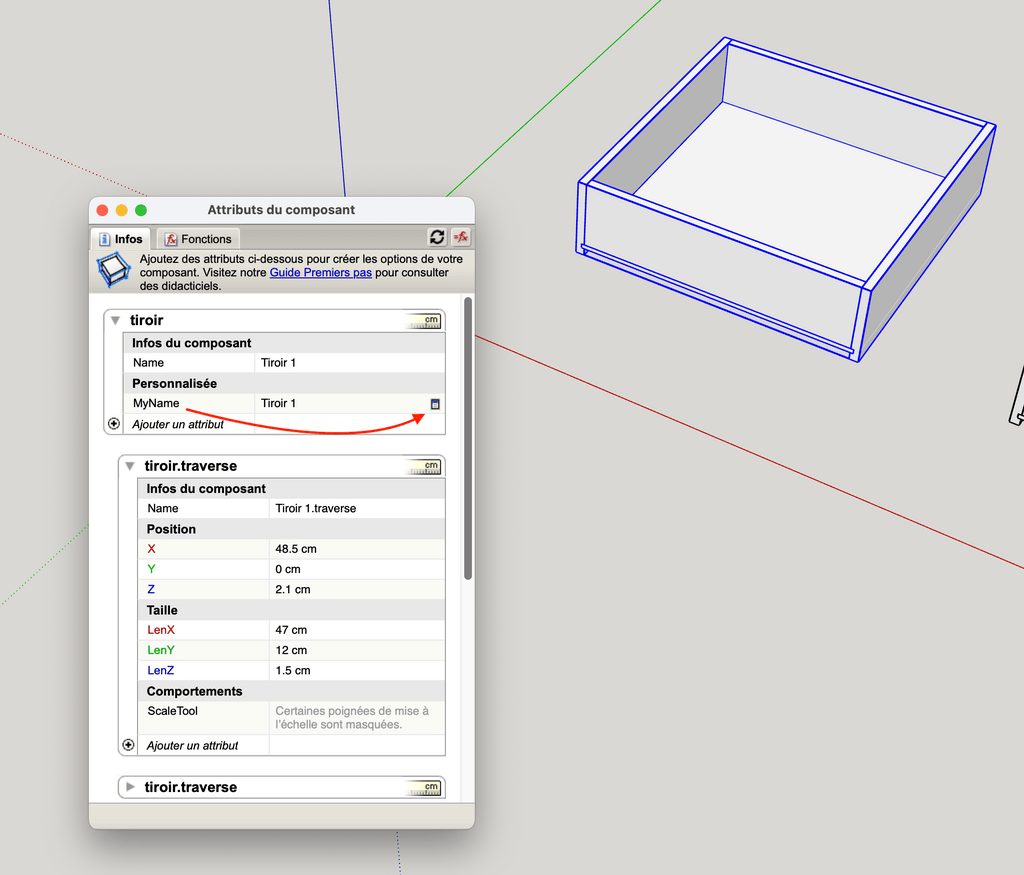
Task: Collapse the expanded tiroir.traverse section
Action: tap(130, 466)
